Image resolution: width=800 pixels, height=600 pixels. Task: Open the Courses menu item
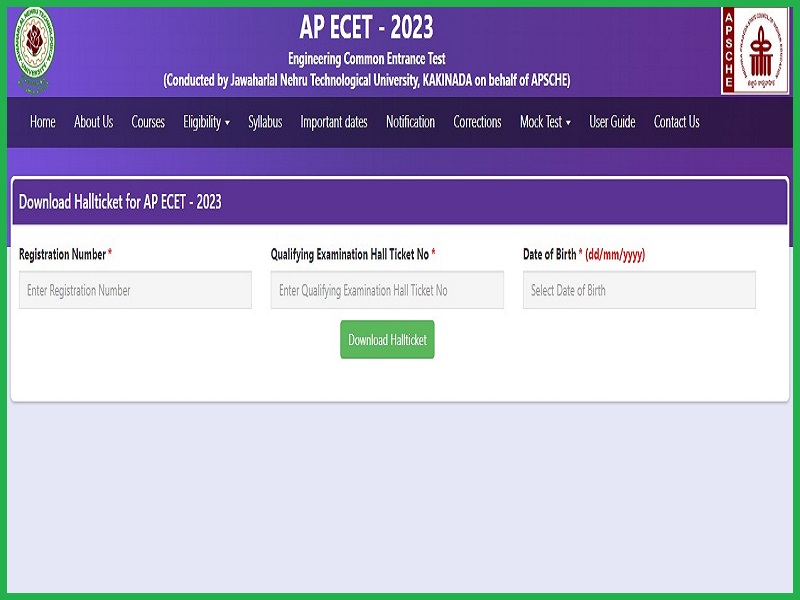(x=148, y=122)
